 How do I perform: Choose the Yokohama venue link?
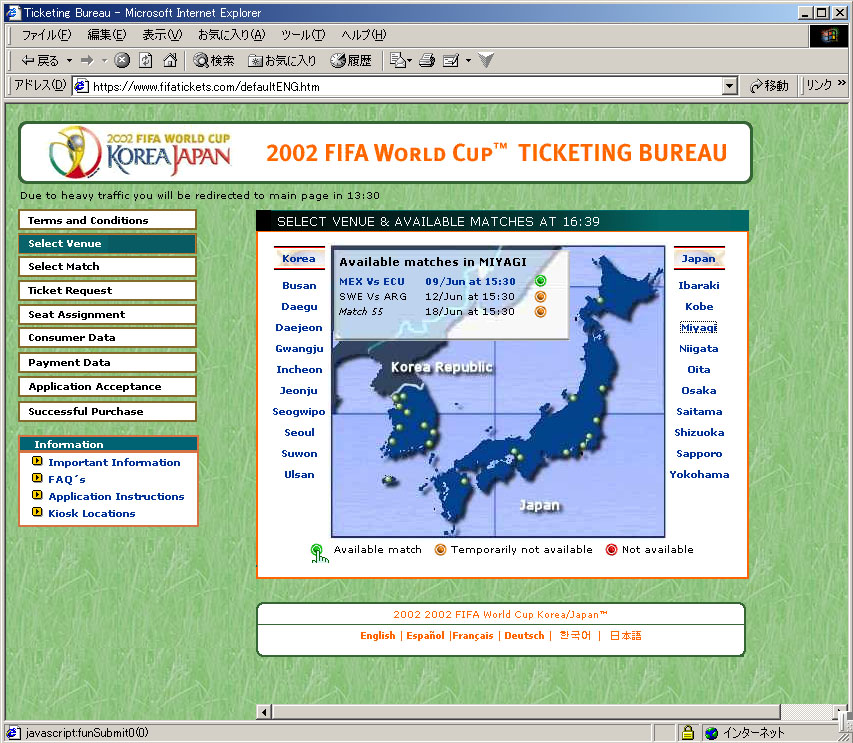699,474
